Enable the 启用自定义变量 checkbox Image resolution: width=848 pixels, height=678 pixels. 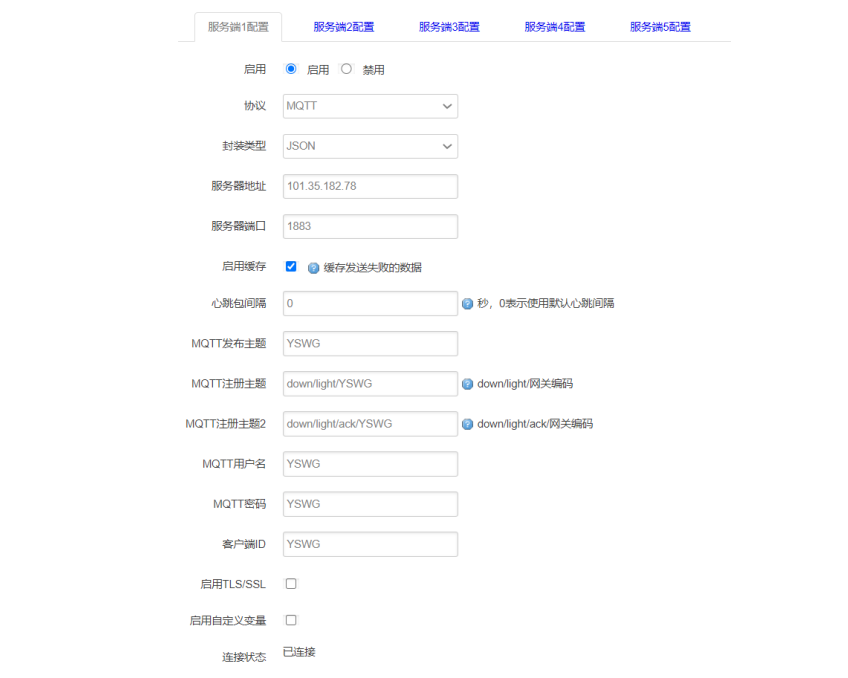[290, 620]
